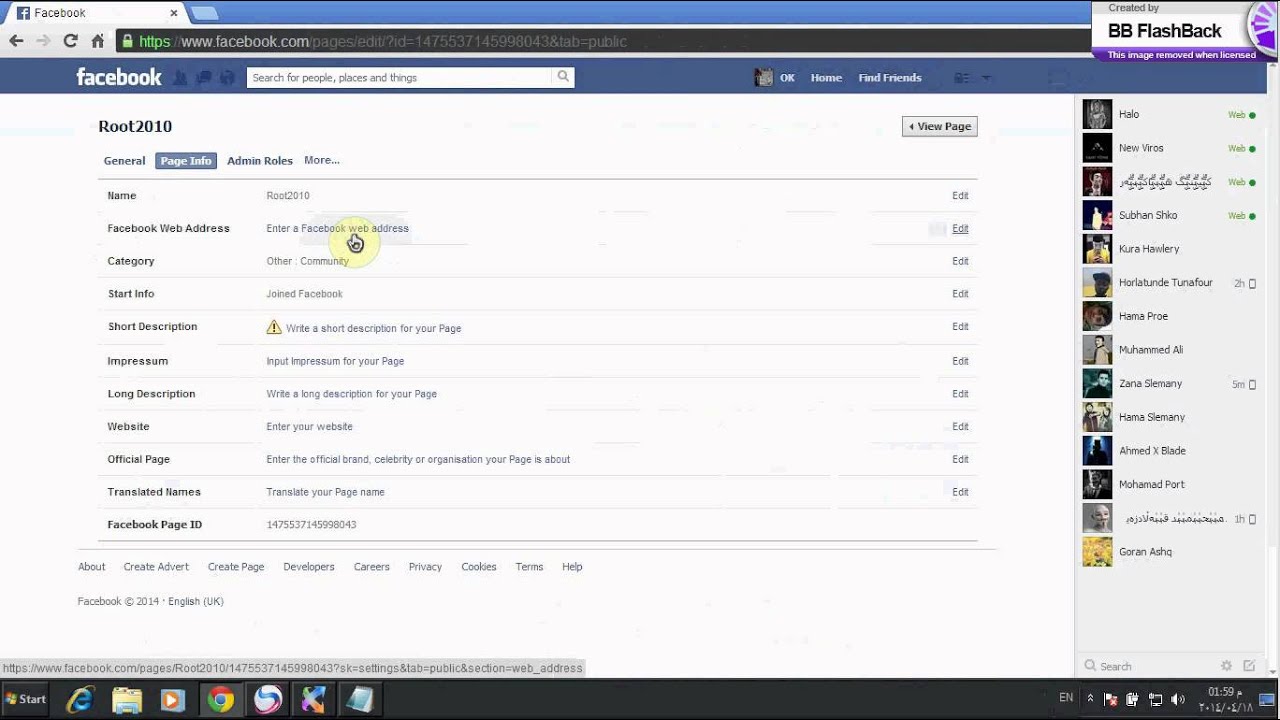Expand the More... menu
The image size is (1280, 720).
[322, 160]
